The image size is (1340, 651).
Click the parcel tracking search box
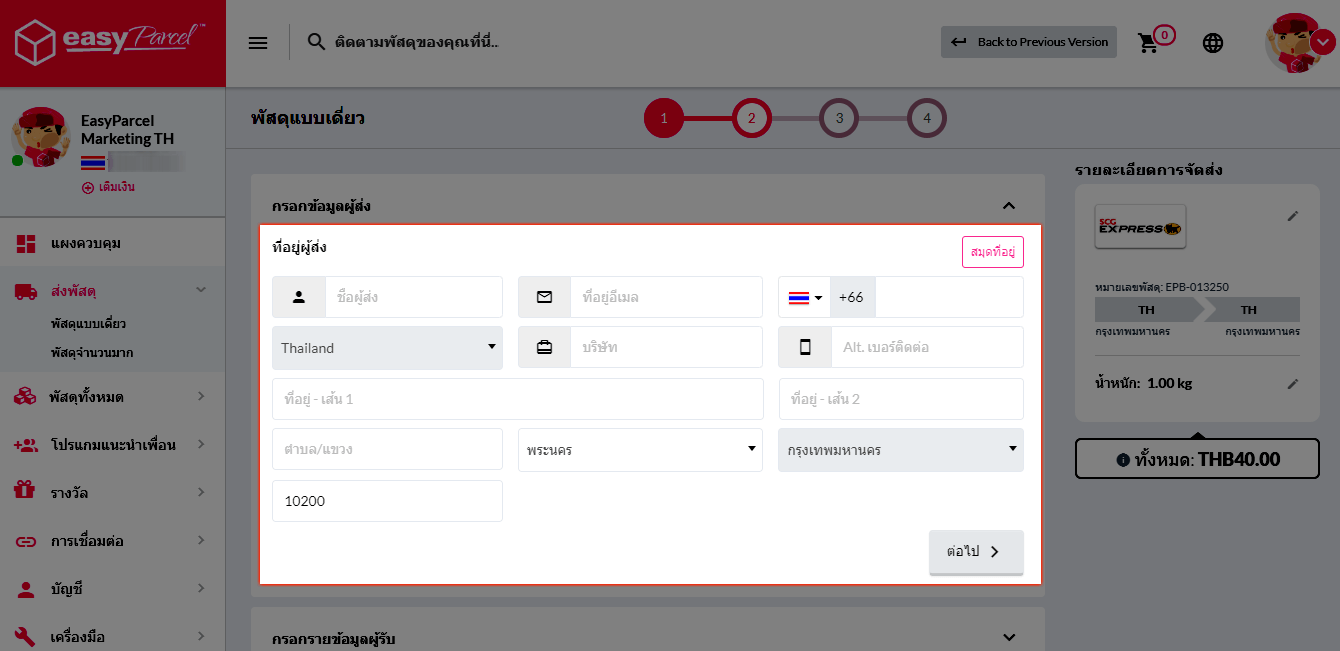click(x=418, y=42)
